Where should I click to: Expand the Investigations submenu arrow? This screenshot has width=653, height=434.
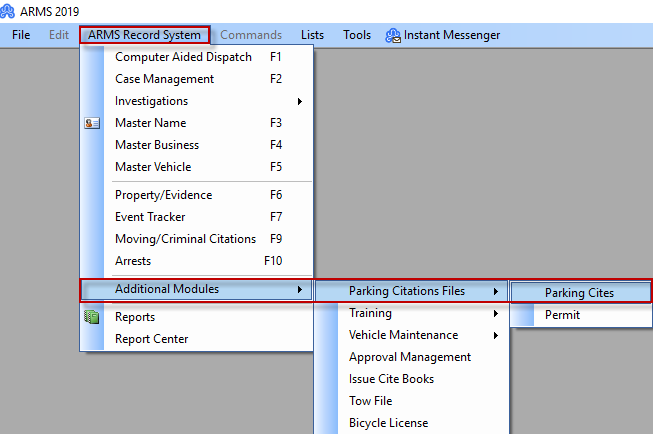pyautogui.click(x=300, y=101)
